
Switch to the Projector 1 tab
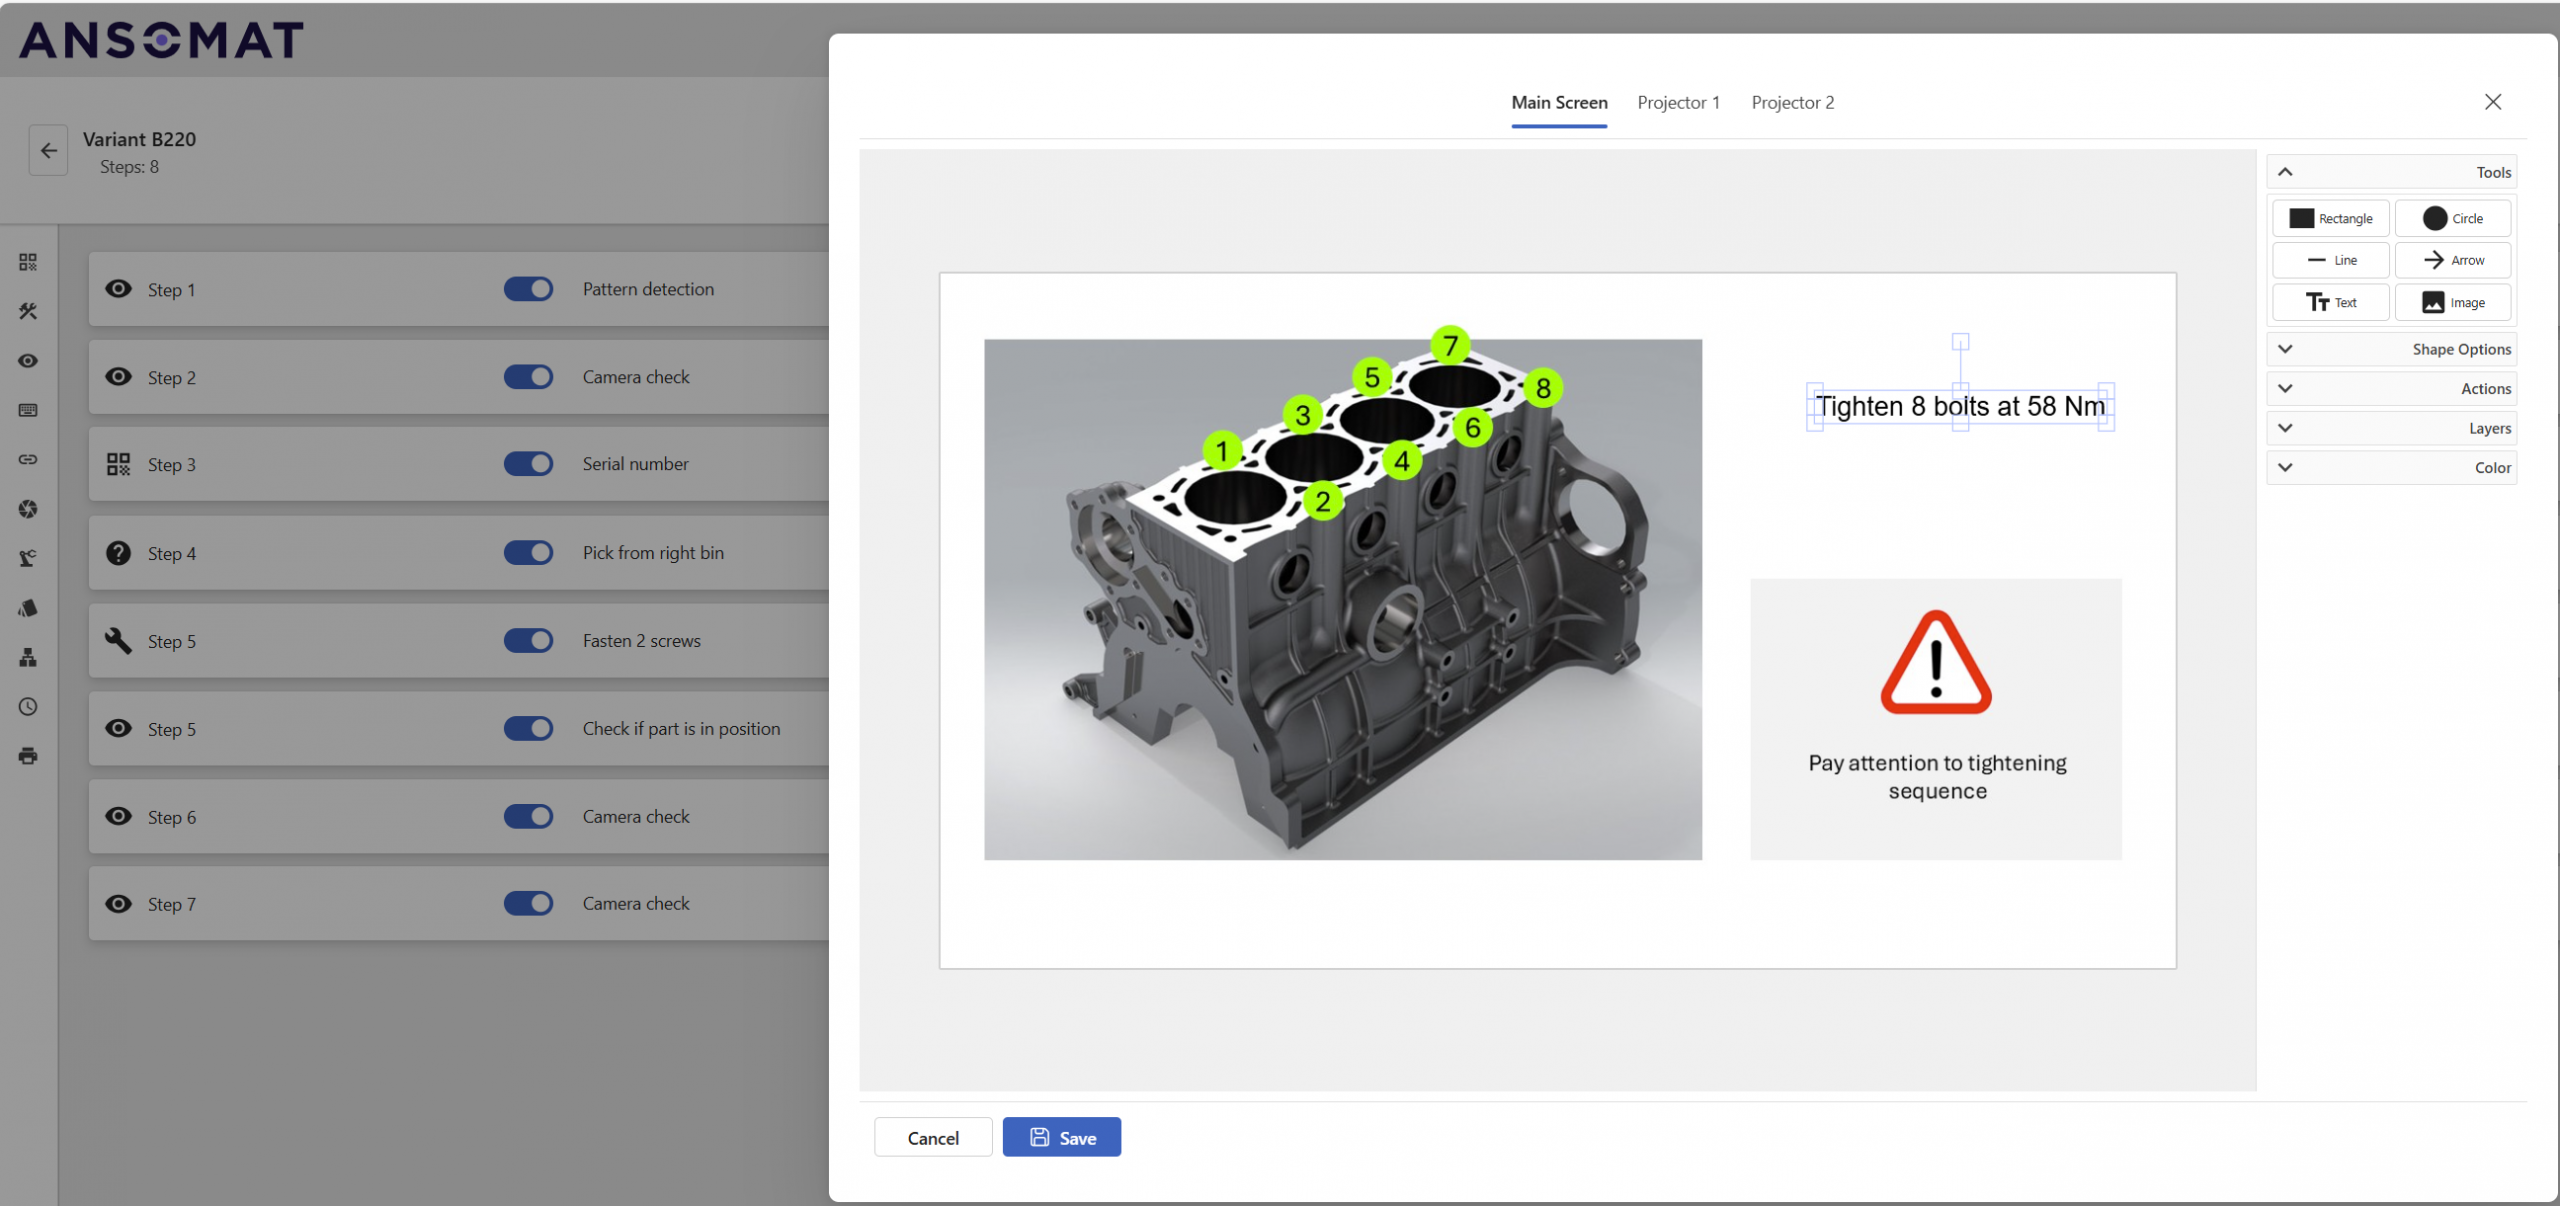tap(1678, 102)
